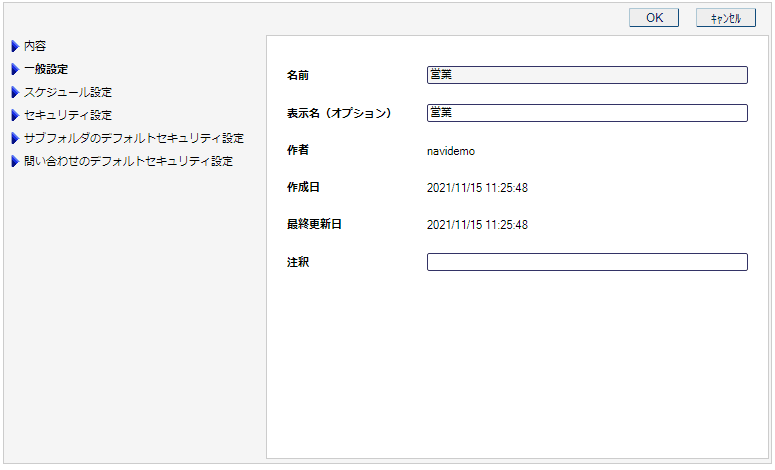Screen dimensions: 775x470
Task: Focus the 名前 text field
Action: (587, 75)
